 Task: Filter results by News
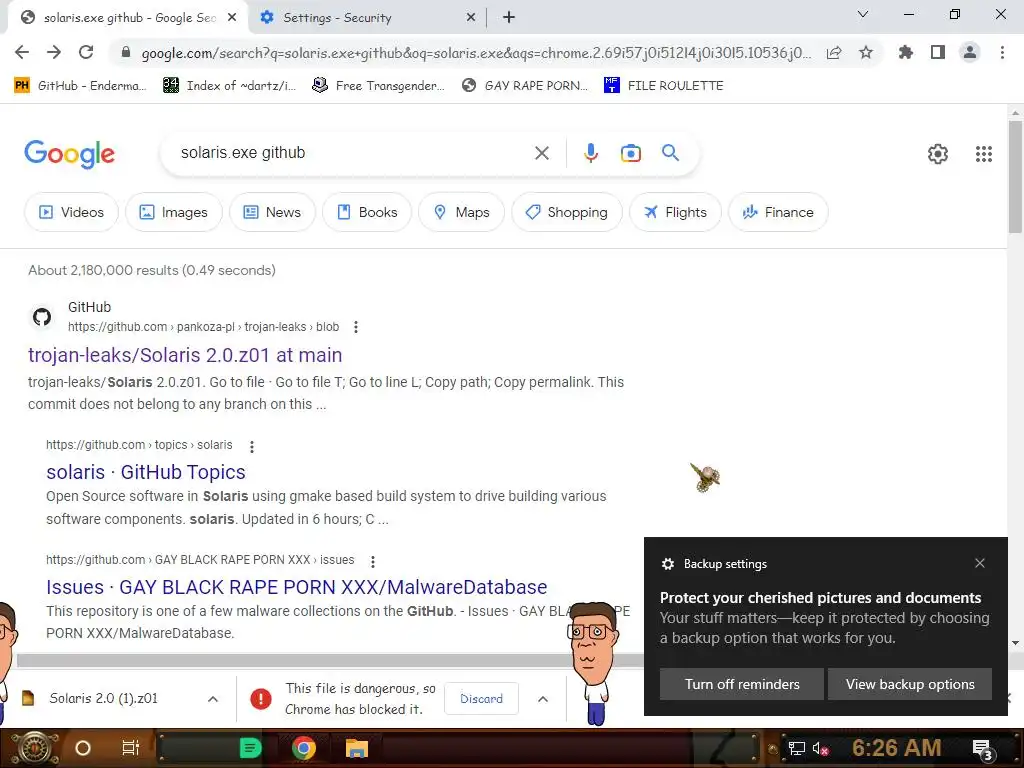tap(272, 212)
